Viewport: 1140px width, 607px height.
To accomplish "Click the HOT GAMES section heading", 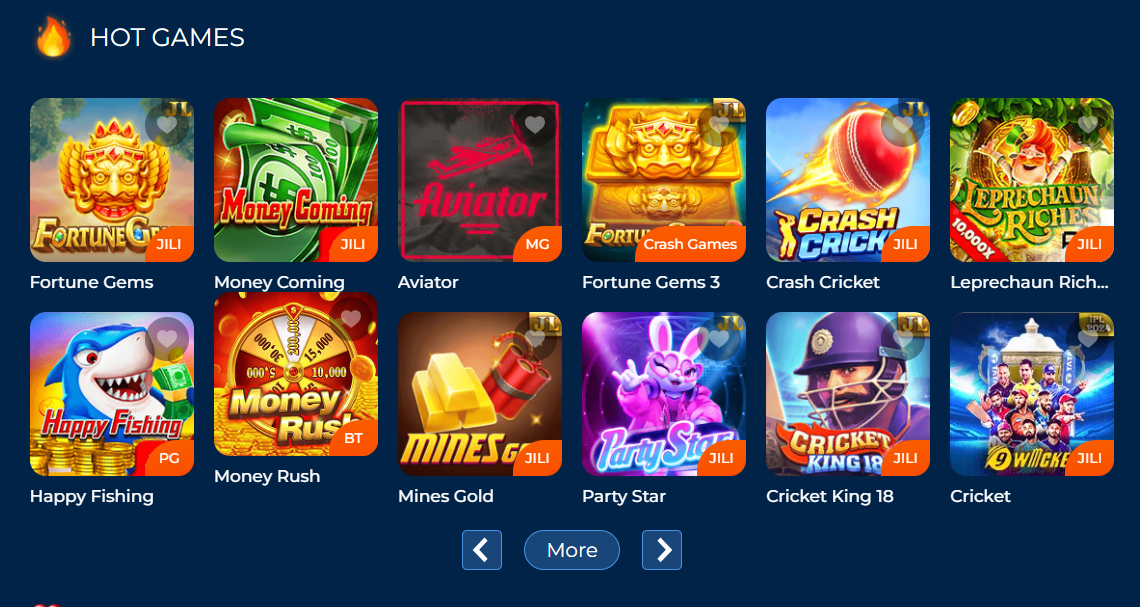I will point(167,38).
